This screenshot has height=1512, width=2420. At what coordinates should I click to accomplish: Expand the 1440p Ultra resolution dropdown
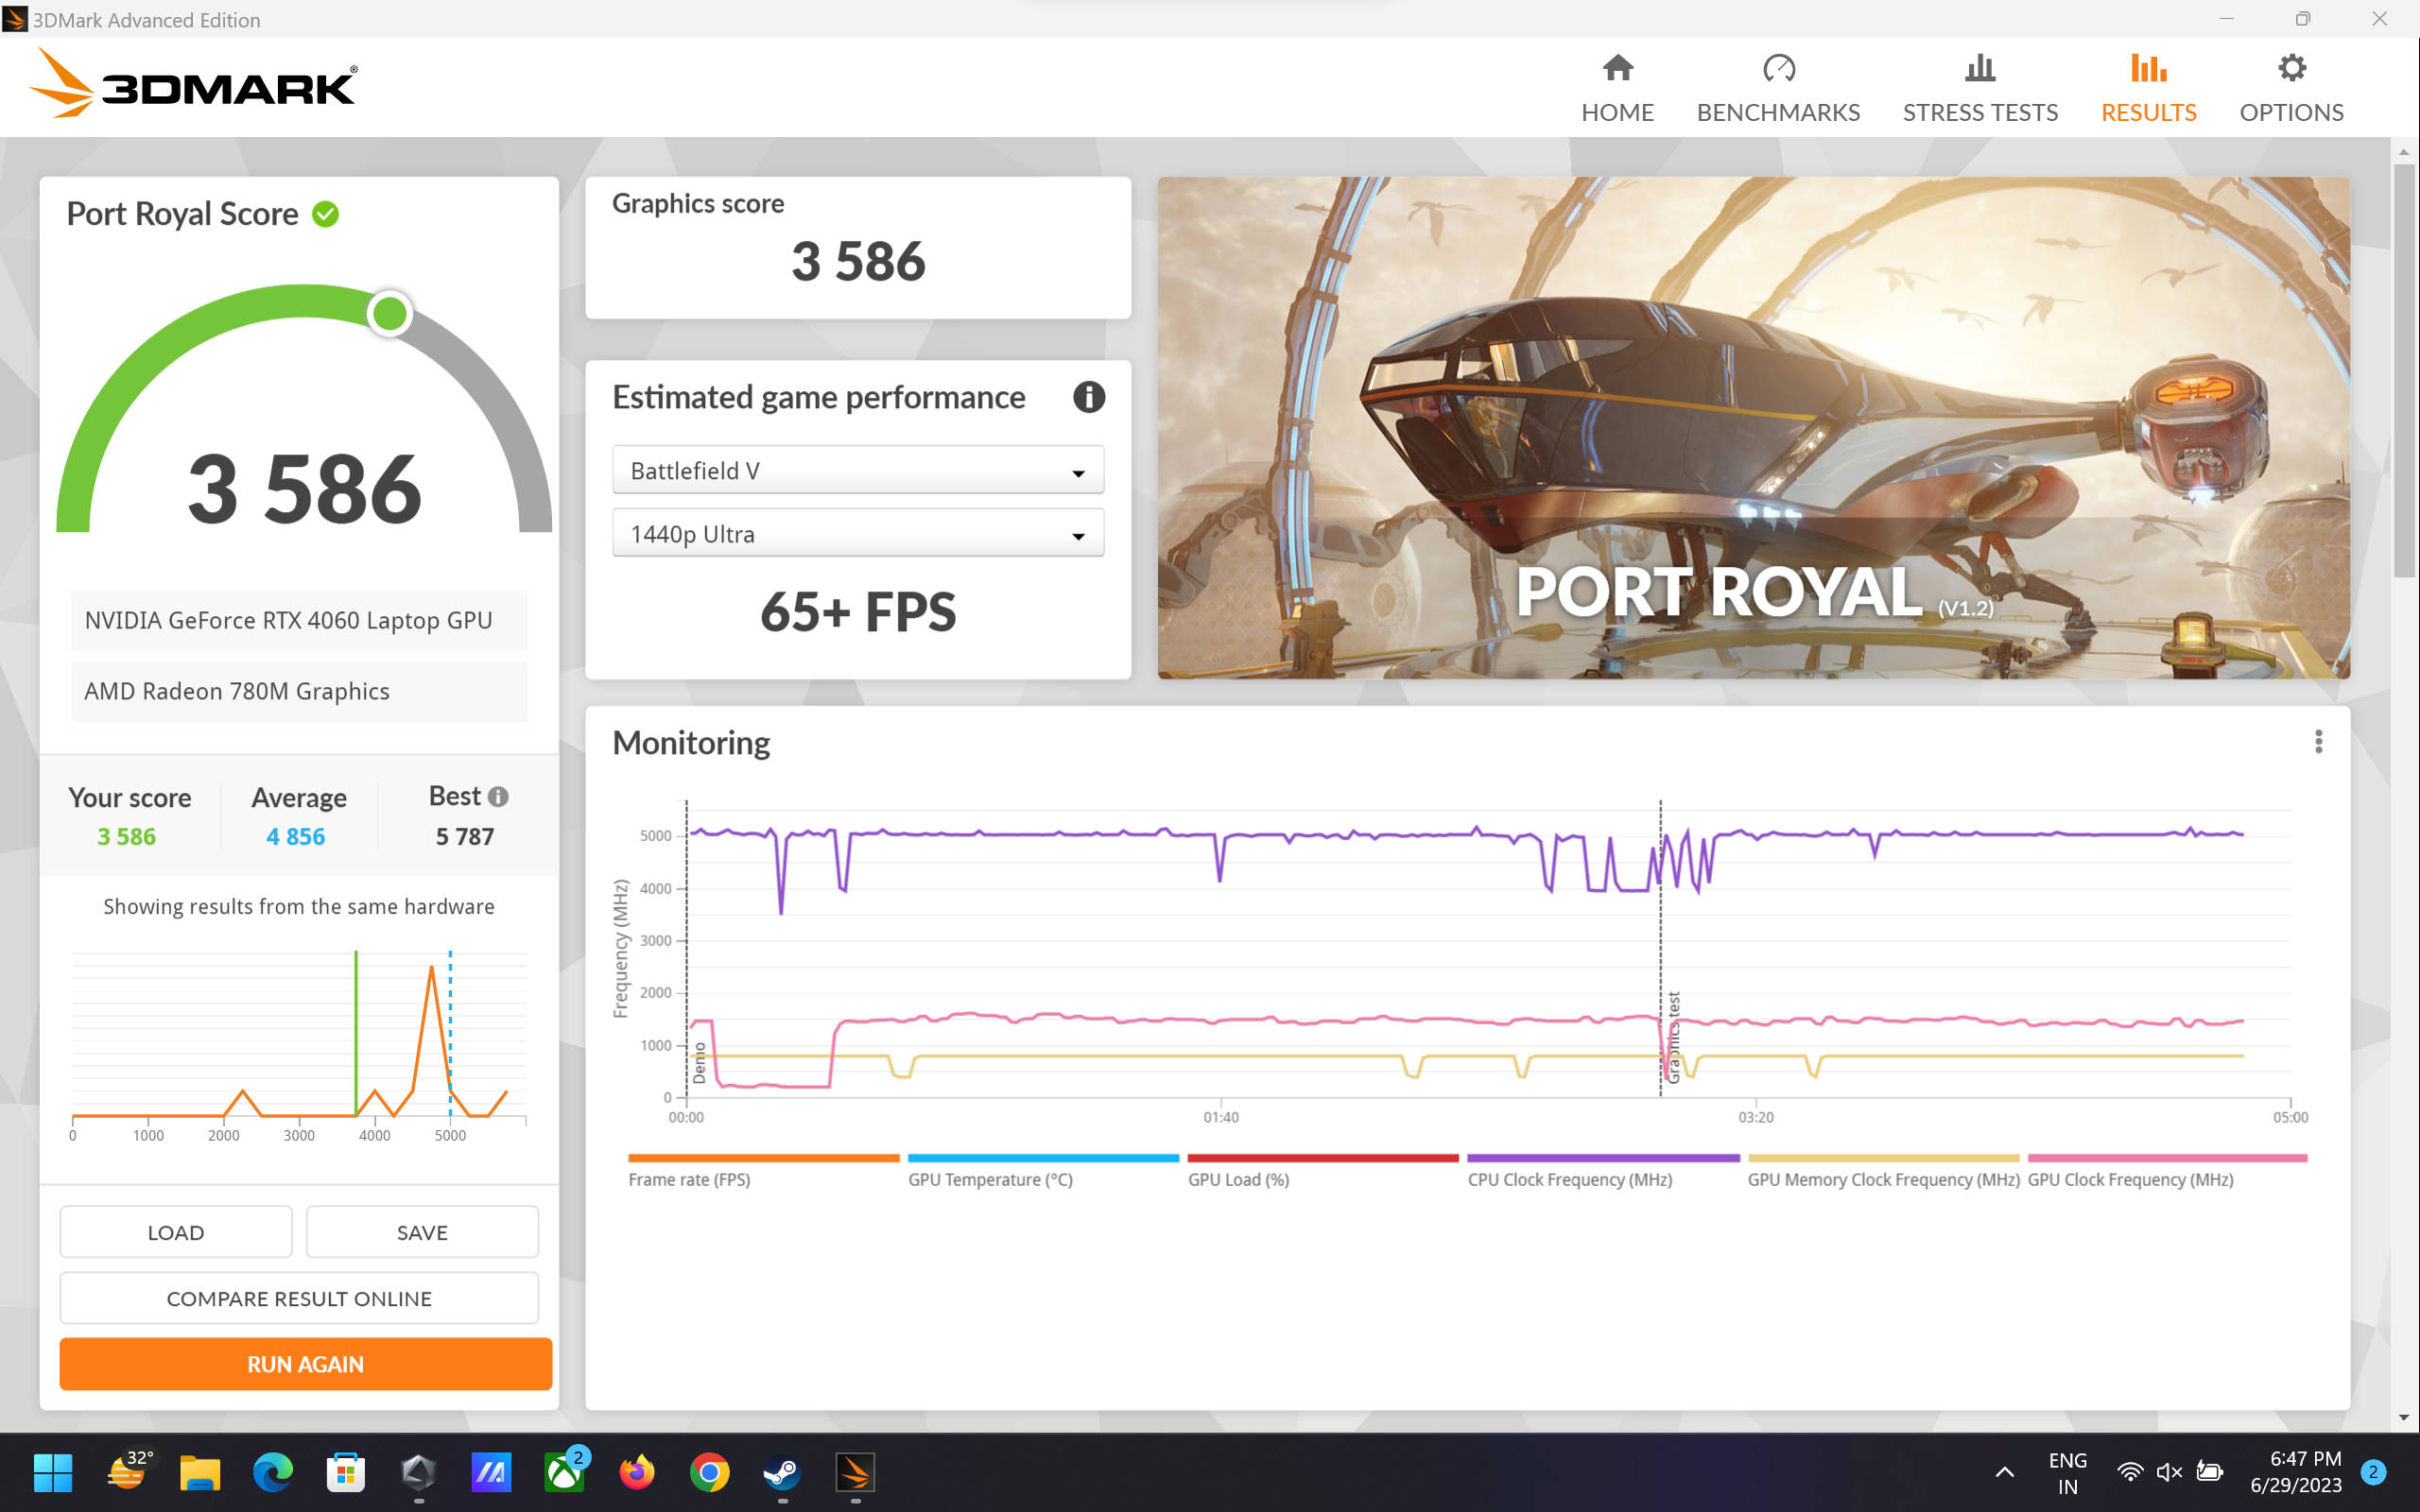coord(857,534)
